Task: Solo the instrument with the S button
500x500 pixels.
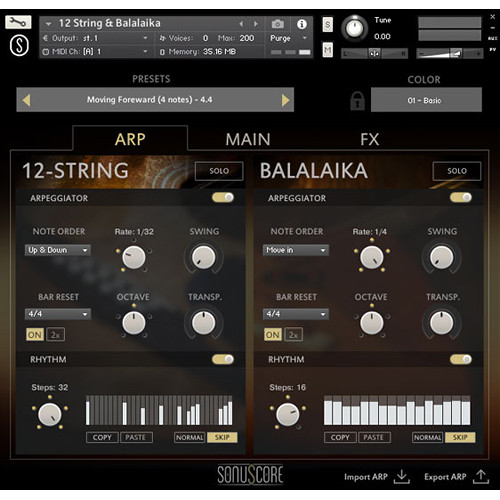Action: pos(328,24)
